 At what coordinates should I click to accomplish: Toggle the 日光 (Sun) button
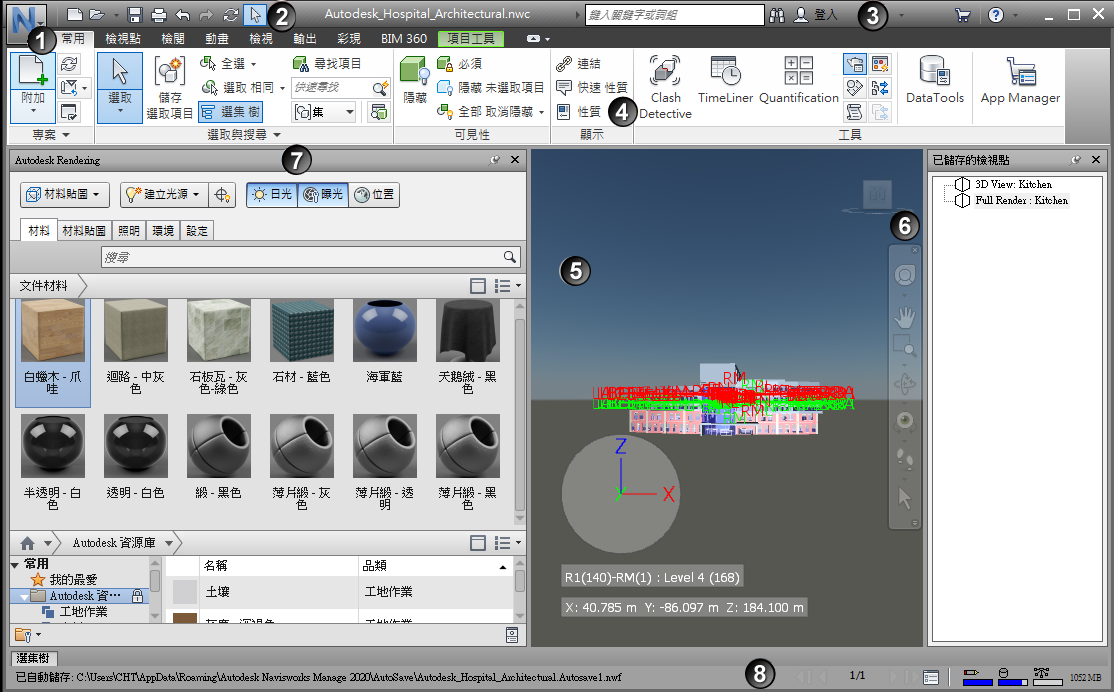[x=272, y=195]
